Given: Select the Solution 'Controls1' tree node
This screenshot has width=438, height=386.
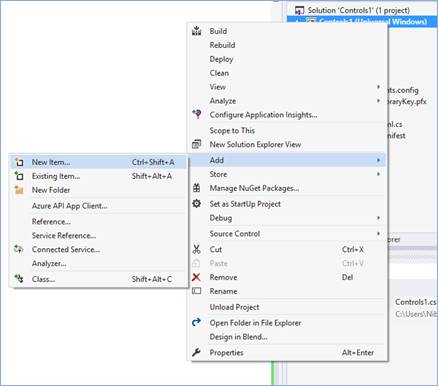Looking at the screenshot, I should click(359, 10).
